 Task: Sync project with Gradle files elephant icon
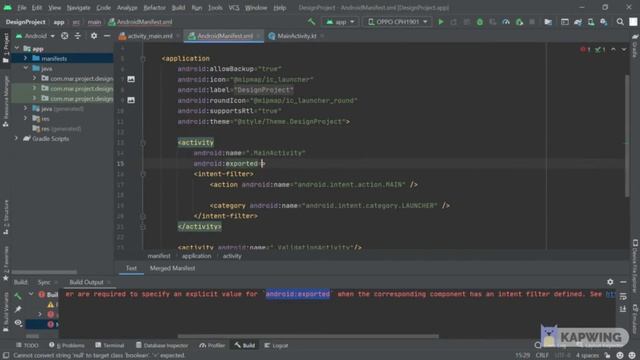tap(578, 22)
